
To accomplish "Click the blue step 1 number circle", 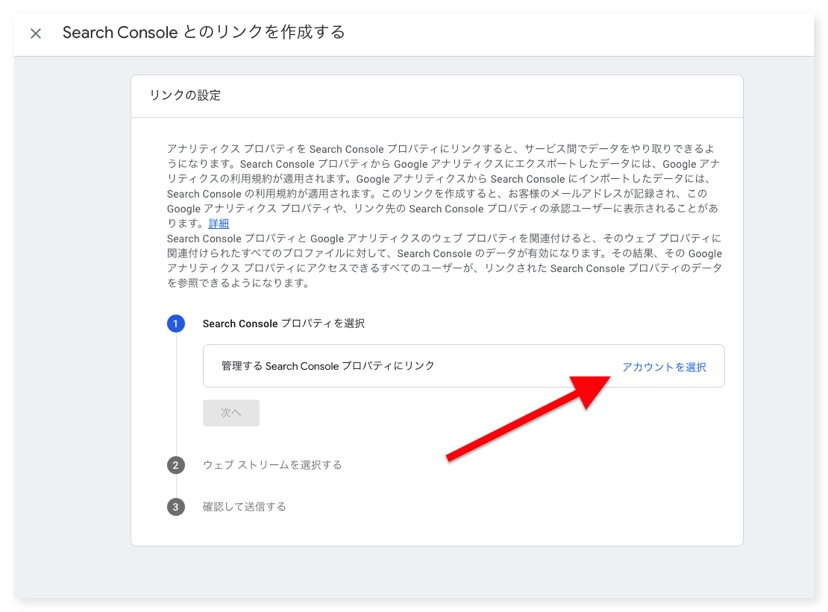I will pos(176,324).
